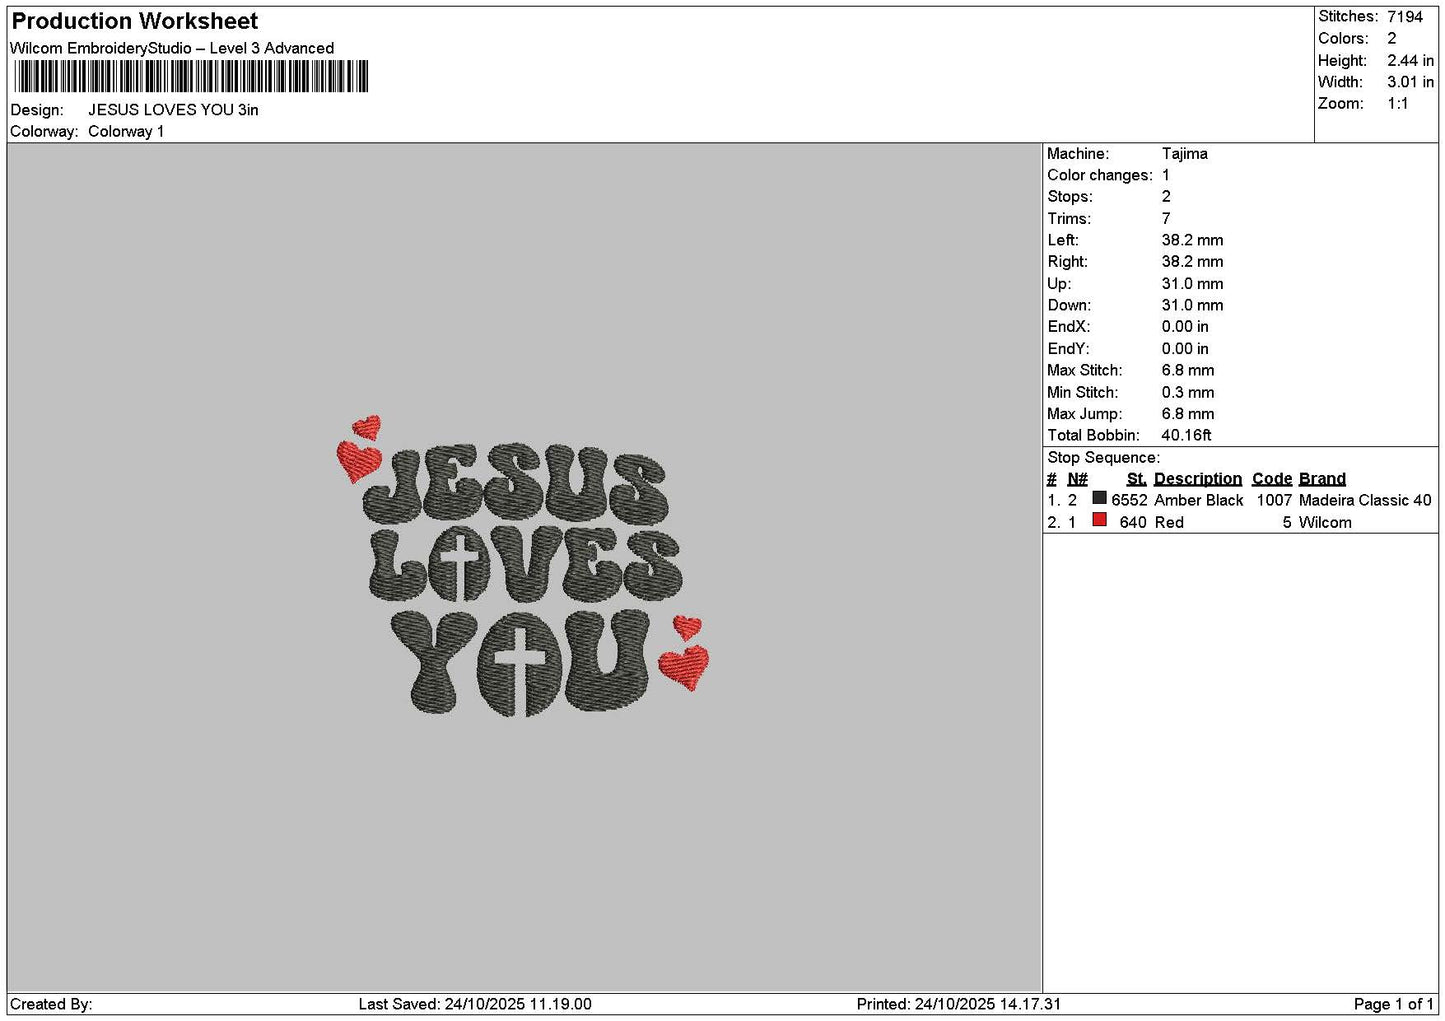Click the 'Red' thread description

[1169, 523]
